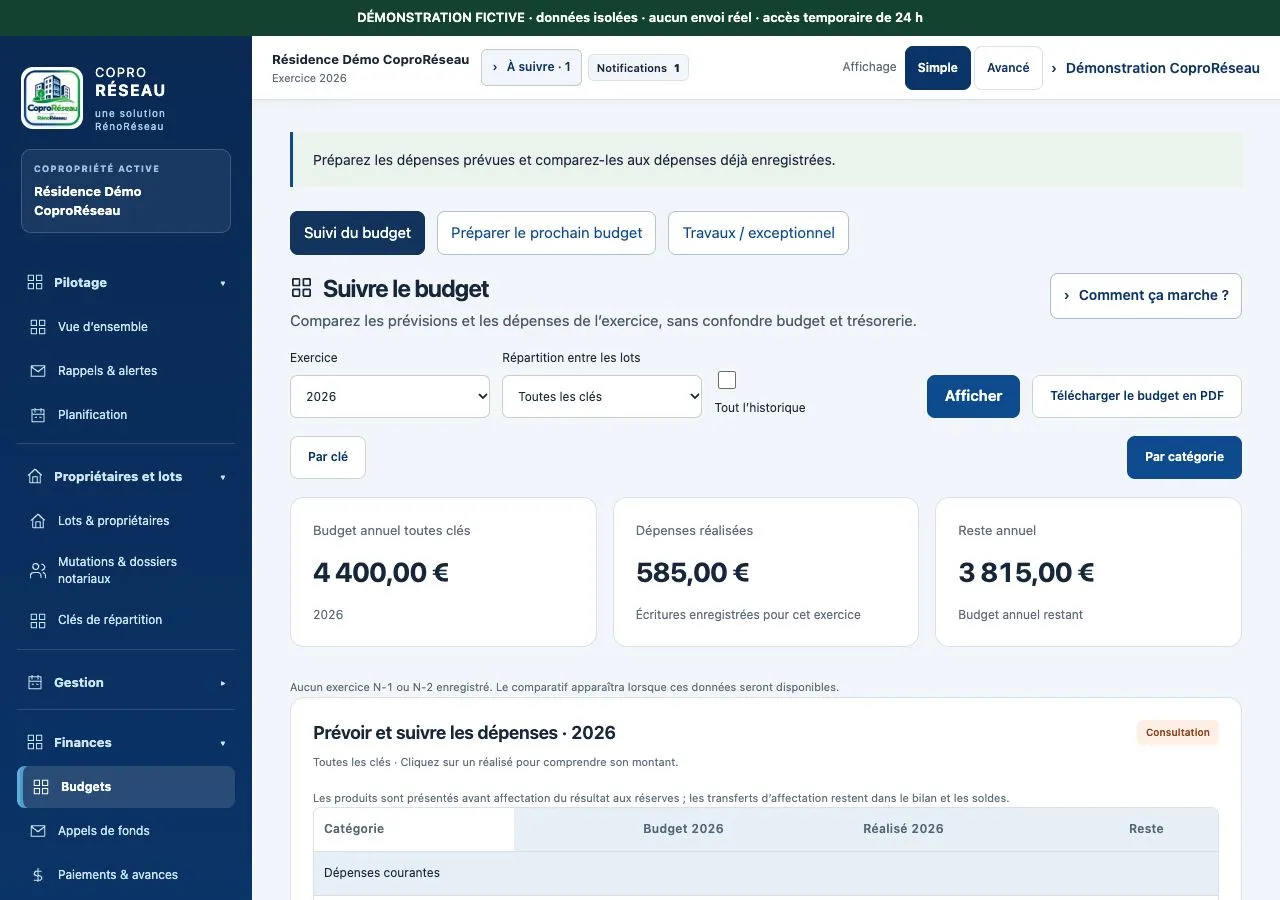Click the grid icon next to Suivre le budget

pos(301,289)
